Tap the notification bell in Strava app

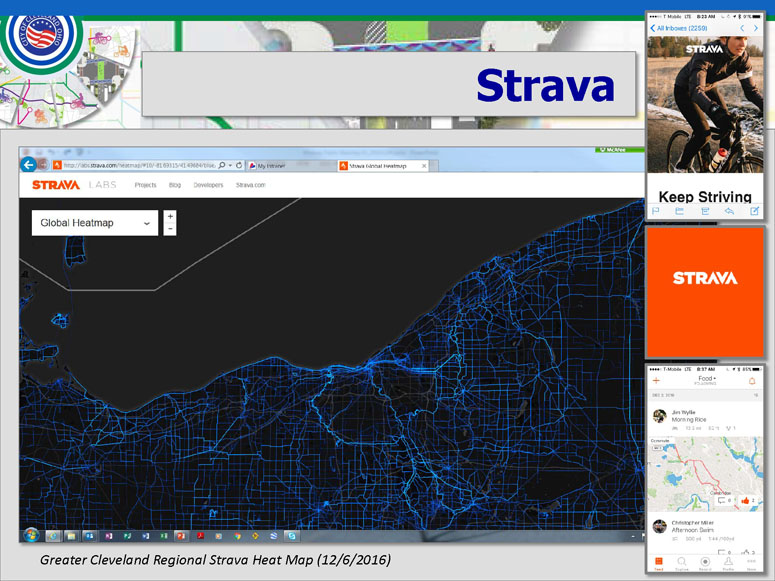[x=752, y=381]
